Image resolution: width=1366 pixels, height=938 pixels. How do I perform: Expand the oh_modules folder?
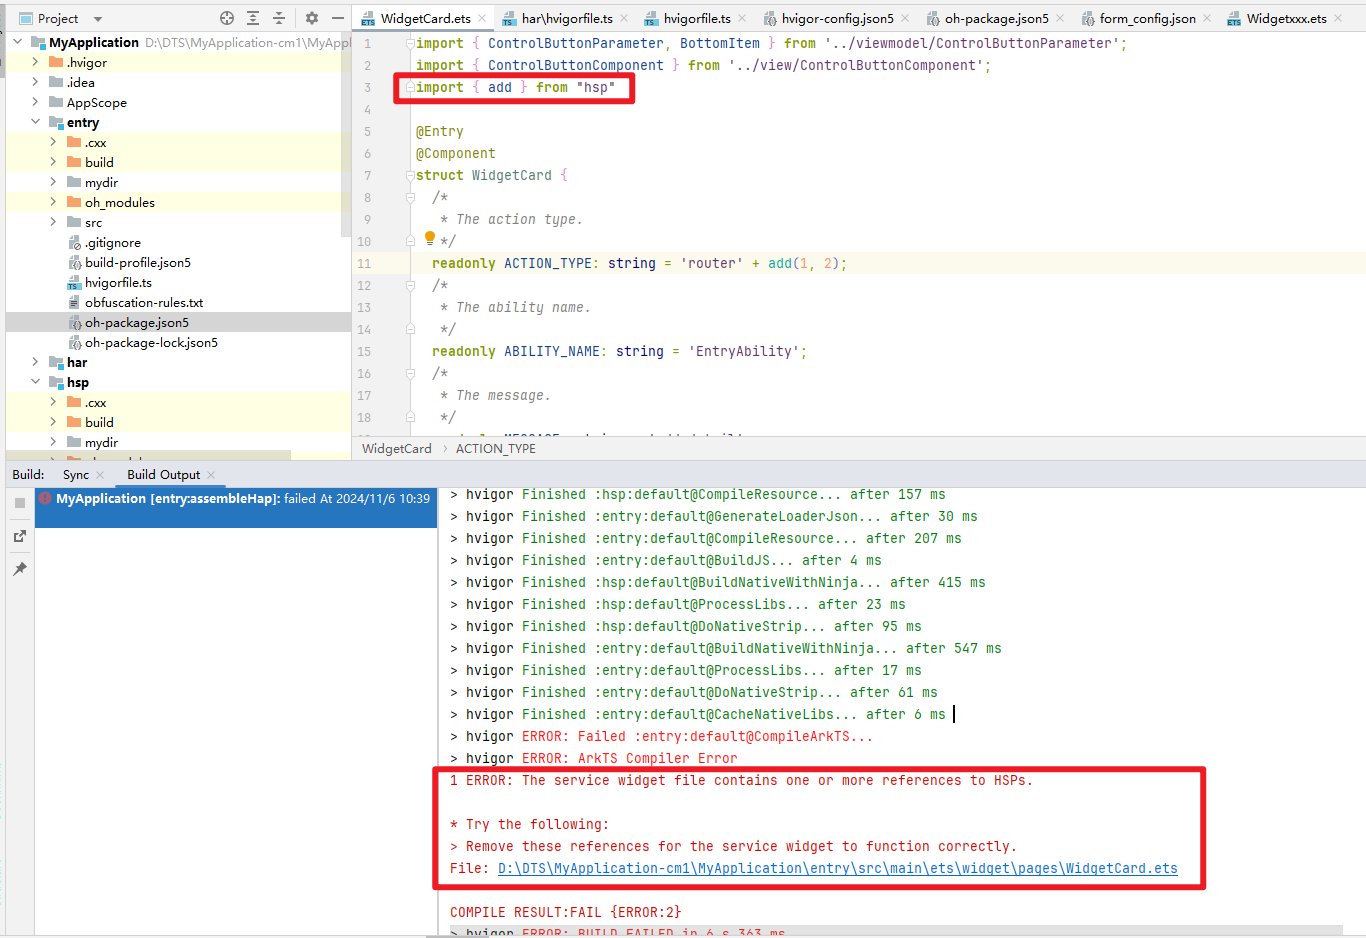[x=54, y=202]
